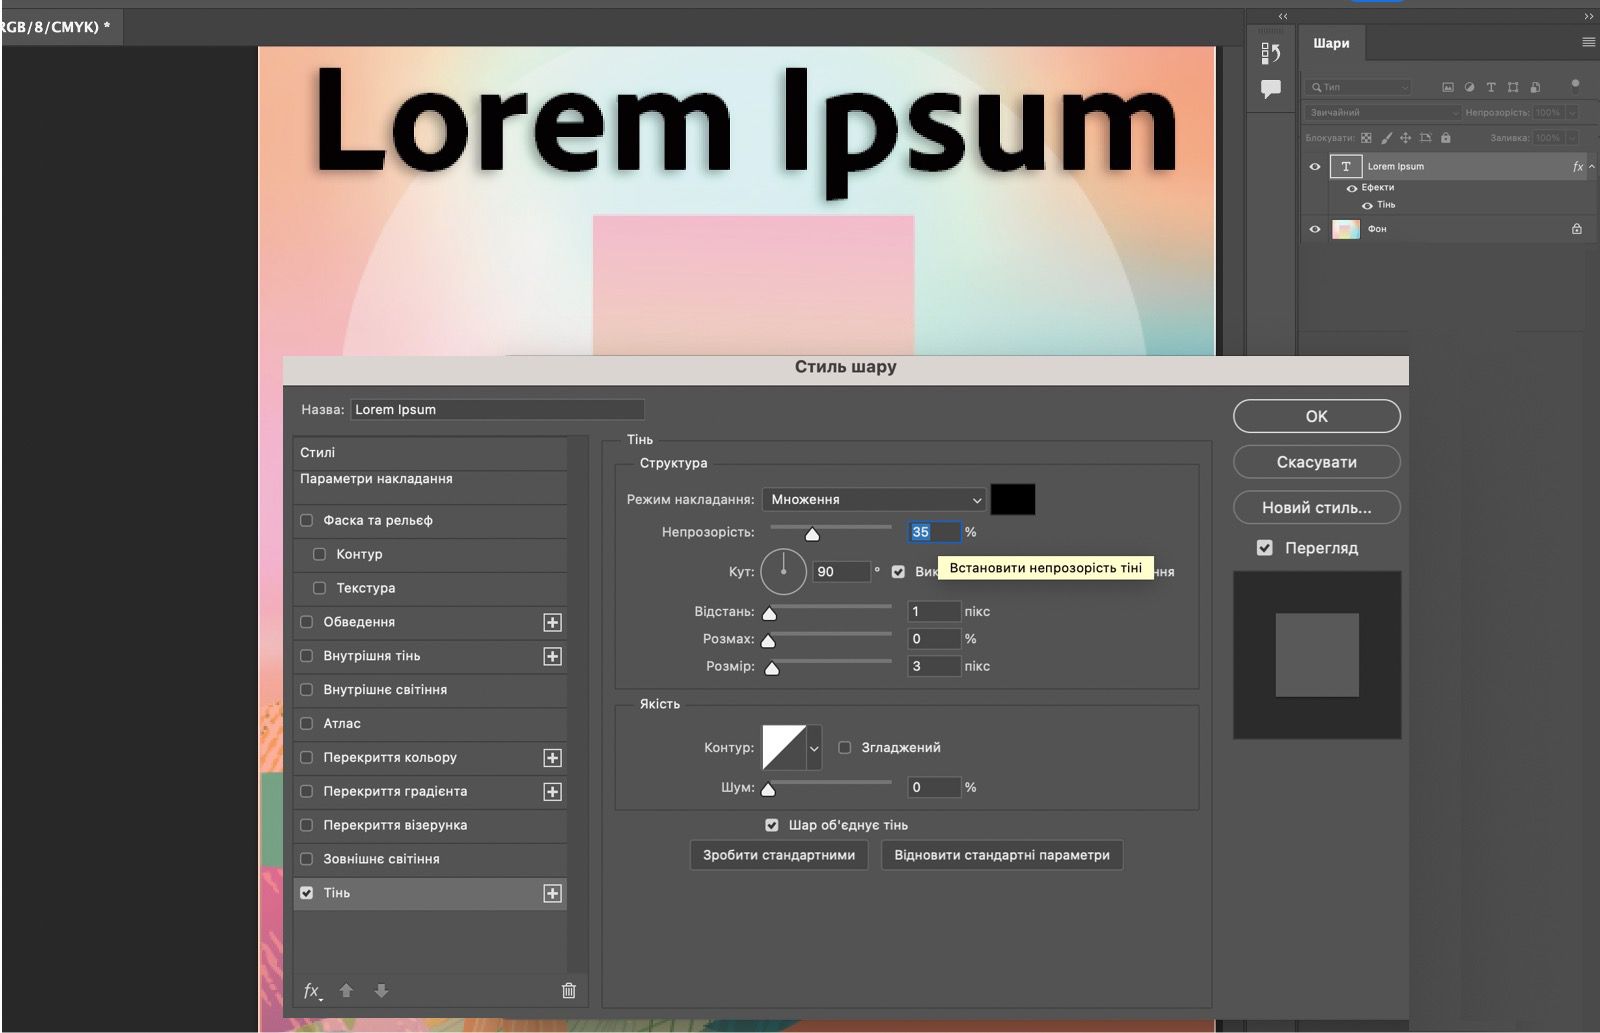Collapse the Lorem Ipsum layer effects
Image resolution: width=1600 pixels, height=1033 pixels.
1592,167
